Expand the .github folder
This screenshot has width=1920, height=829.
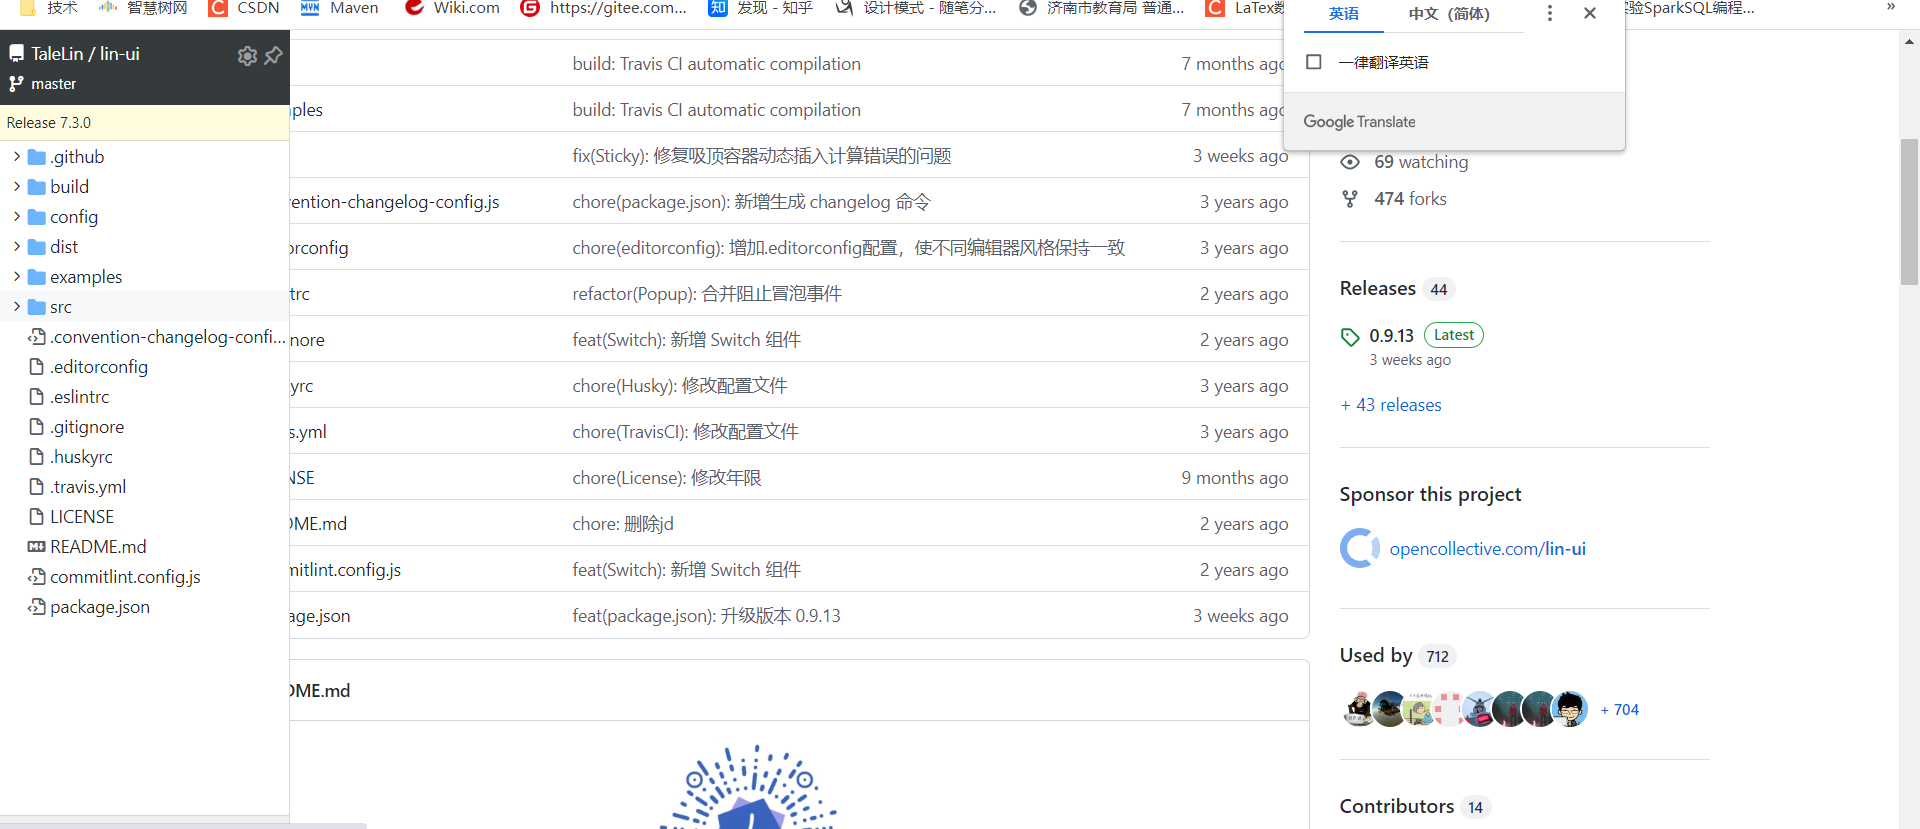(17, 157)
